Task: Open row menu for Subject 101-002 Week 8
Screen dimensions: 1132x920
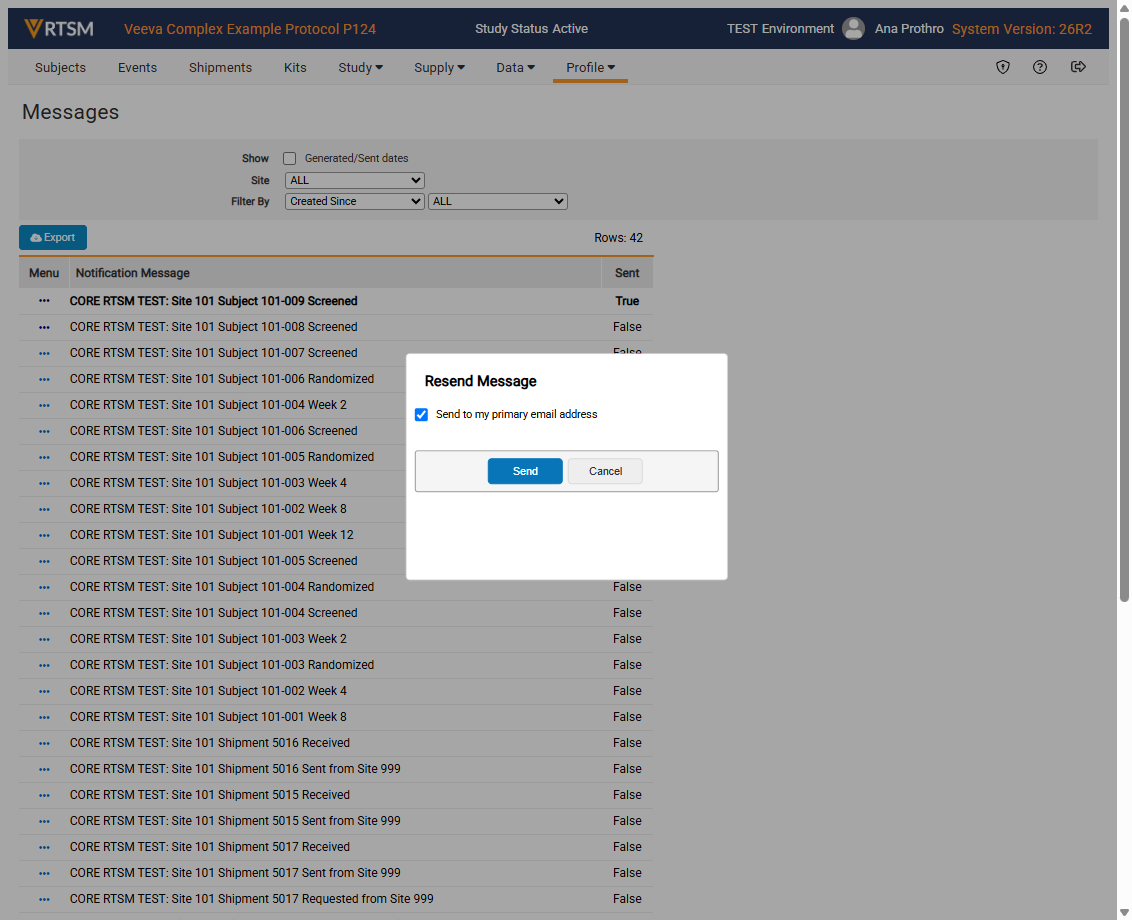Action: pos(44,509)
